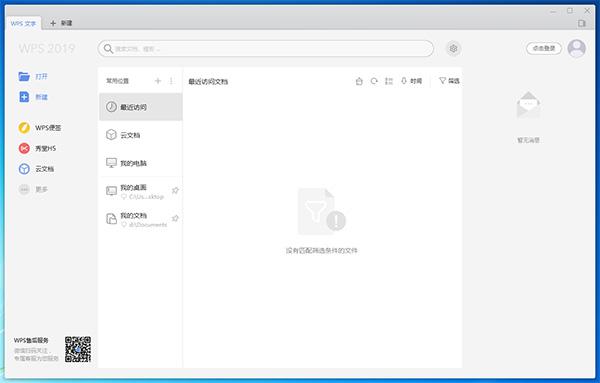The image size is (600, 383).
Task: Sort documents by 时间
Action: coord(411,81)
